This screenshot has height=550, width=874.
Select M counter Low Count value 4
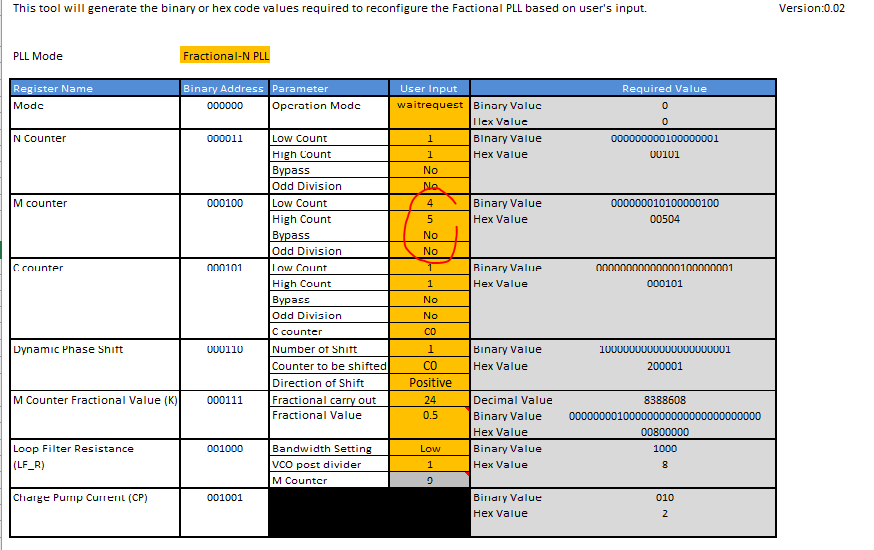click(x=430, y=203)
